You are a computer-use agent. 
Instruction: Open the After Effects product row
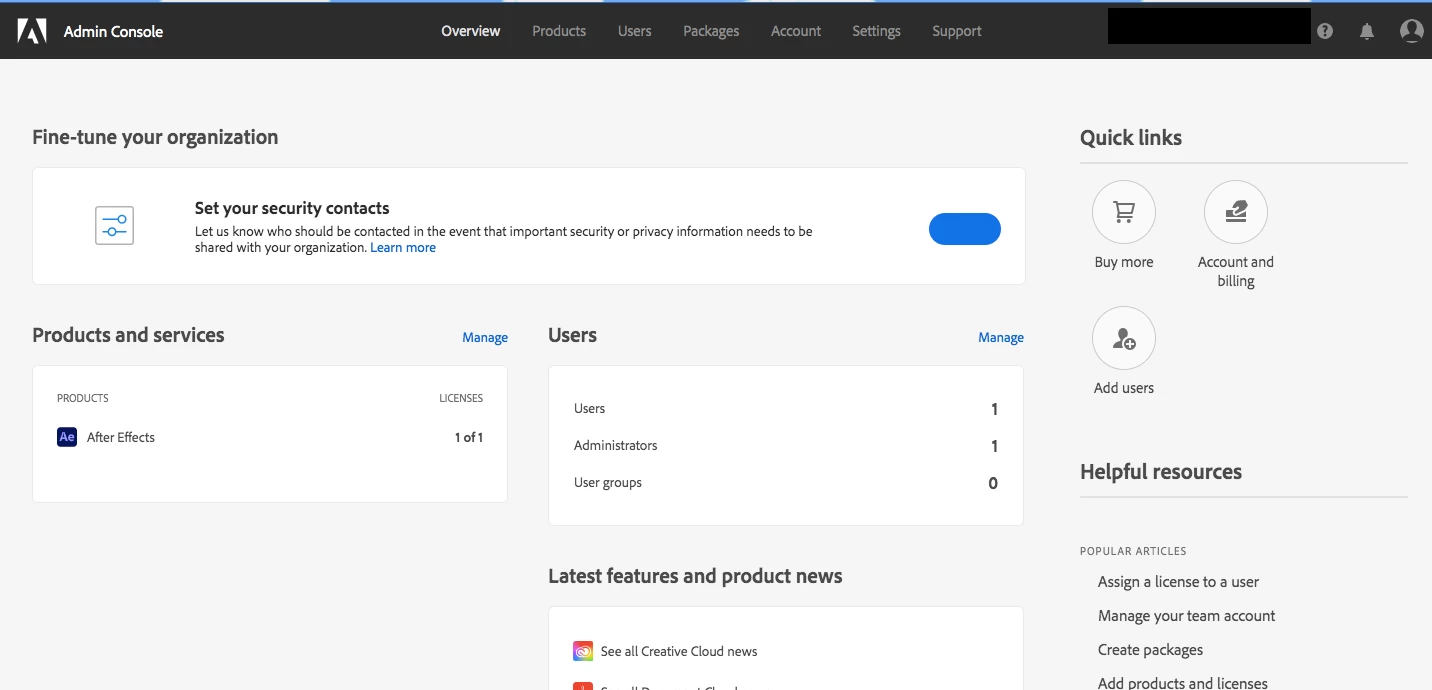(x=270, y=437)
